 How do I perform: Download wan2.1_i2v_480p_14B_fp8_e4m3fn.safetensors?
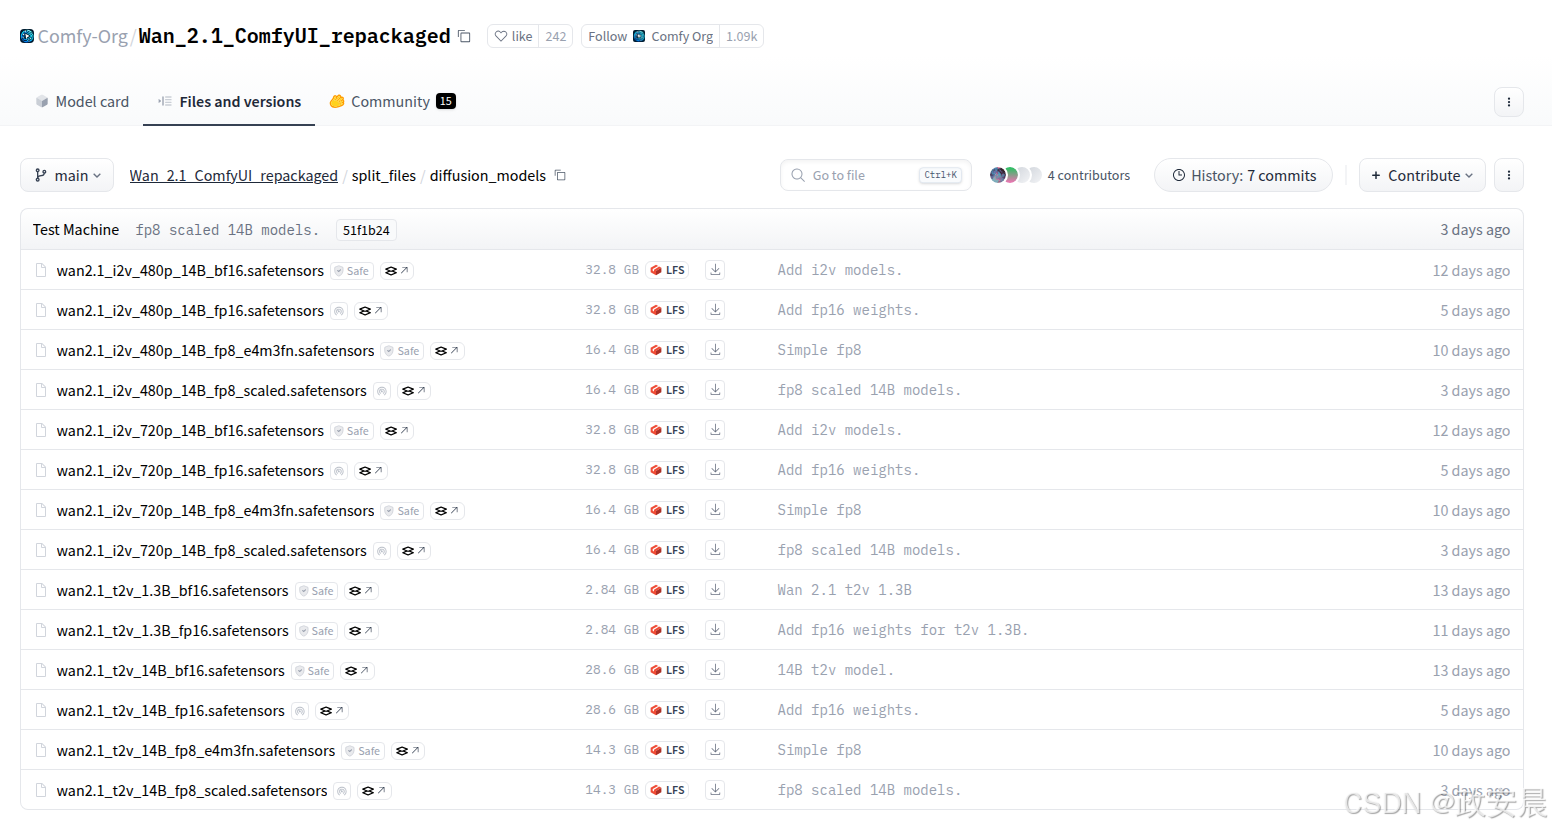pyautogui.click(x=715, y=350)
